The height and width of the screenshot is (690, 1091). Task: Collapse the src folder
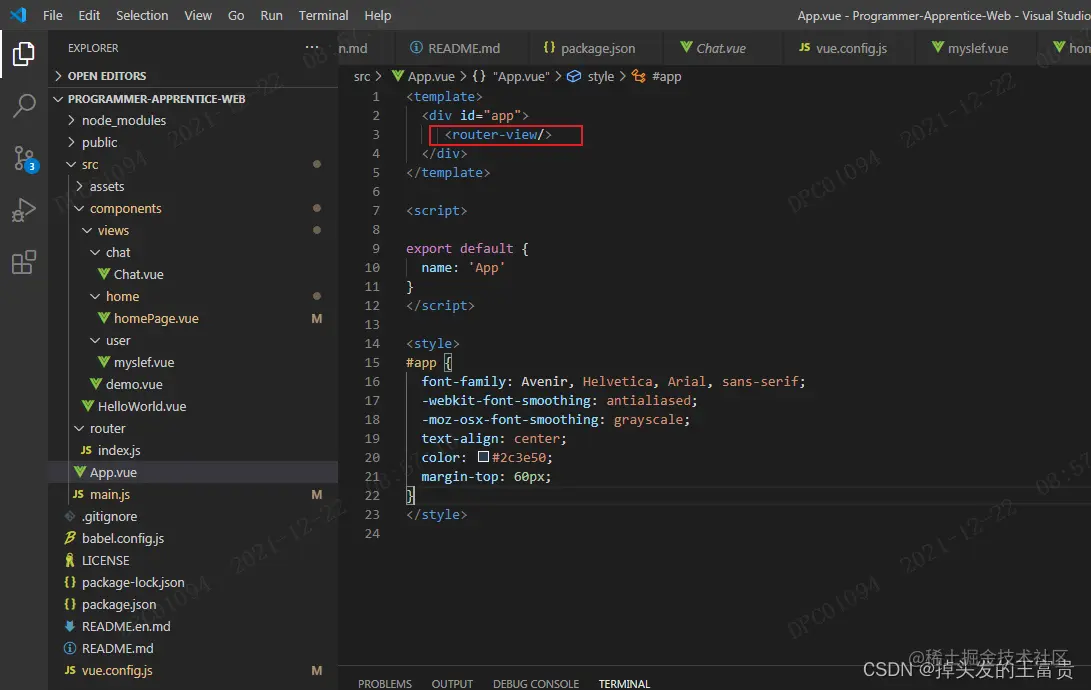(x=71, y=164)
